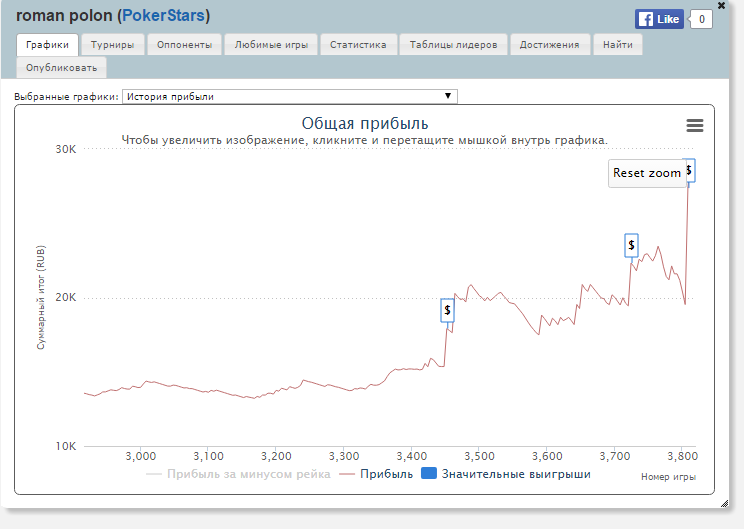Open the Турниры tab
Image resolution: width=744 pixels, height=529 pixels.
pos(112,45)
